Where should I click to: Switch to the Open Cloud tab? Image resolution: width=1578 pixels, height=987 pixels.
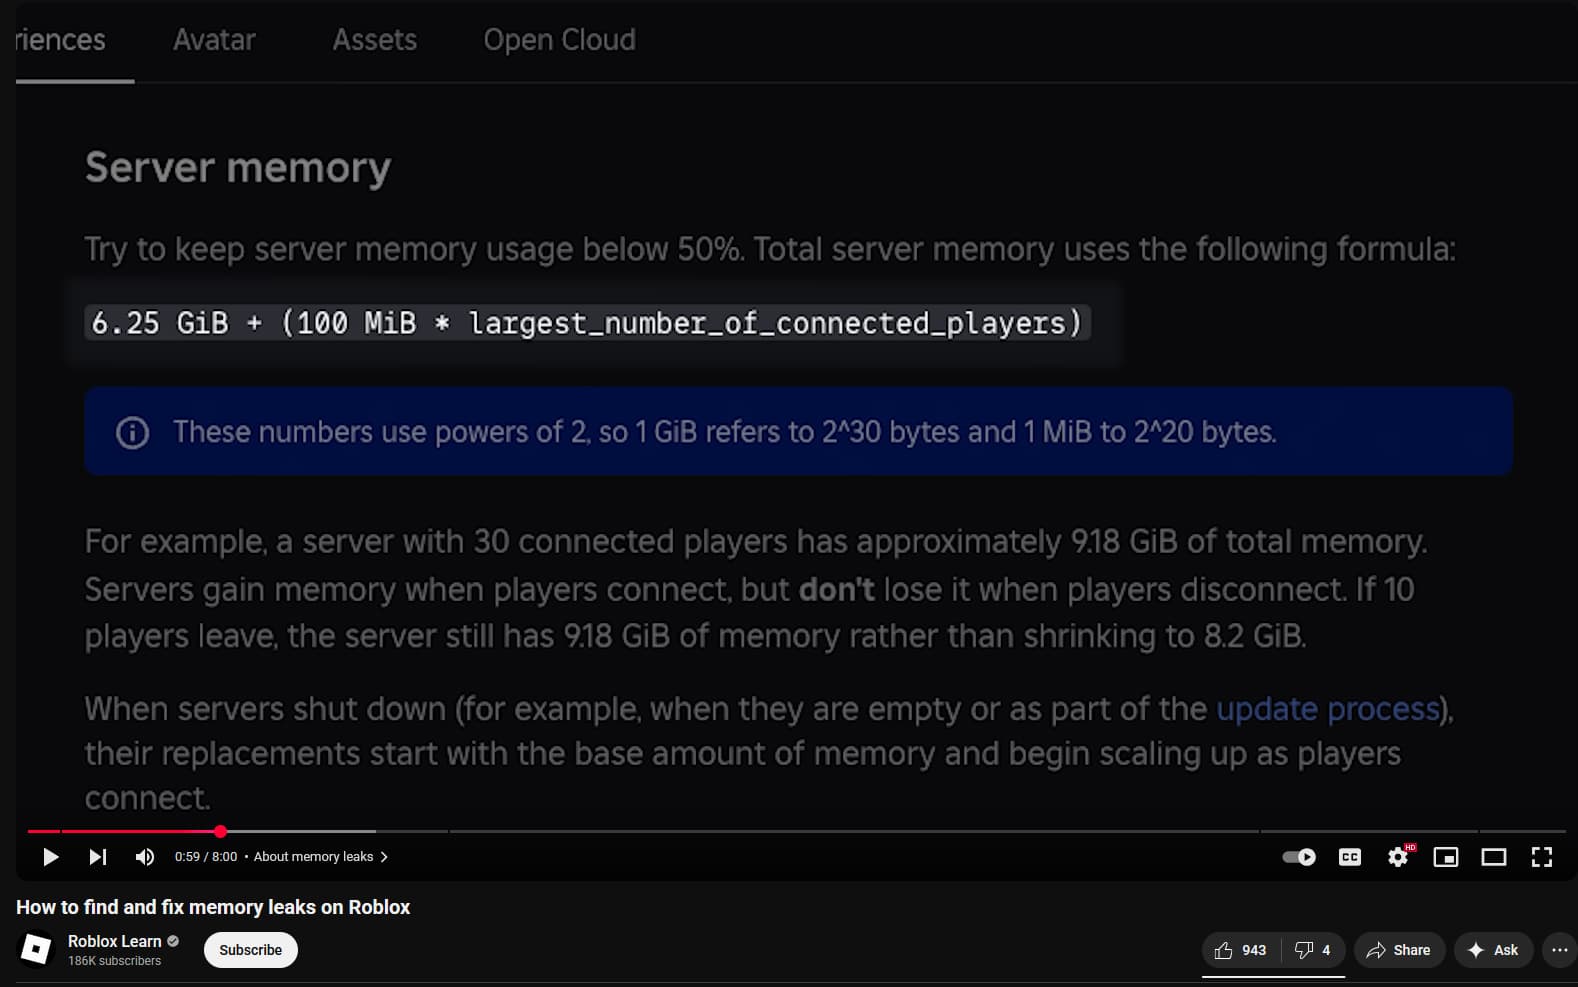(559, 40)
